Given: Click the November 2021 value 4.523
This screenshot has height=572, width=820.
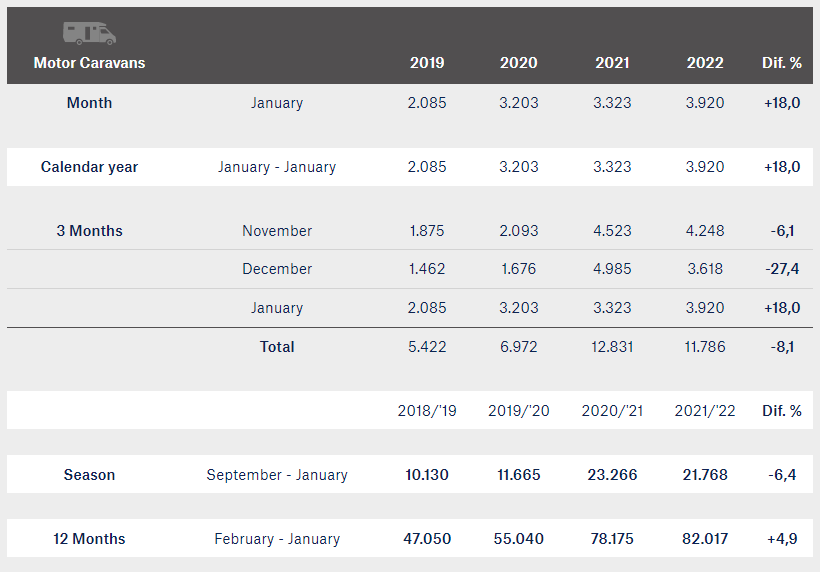Looking at the screenshot, I should tap(612, 231).
